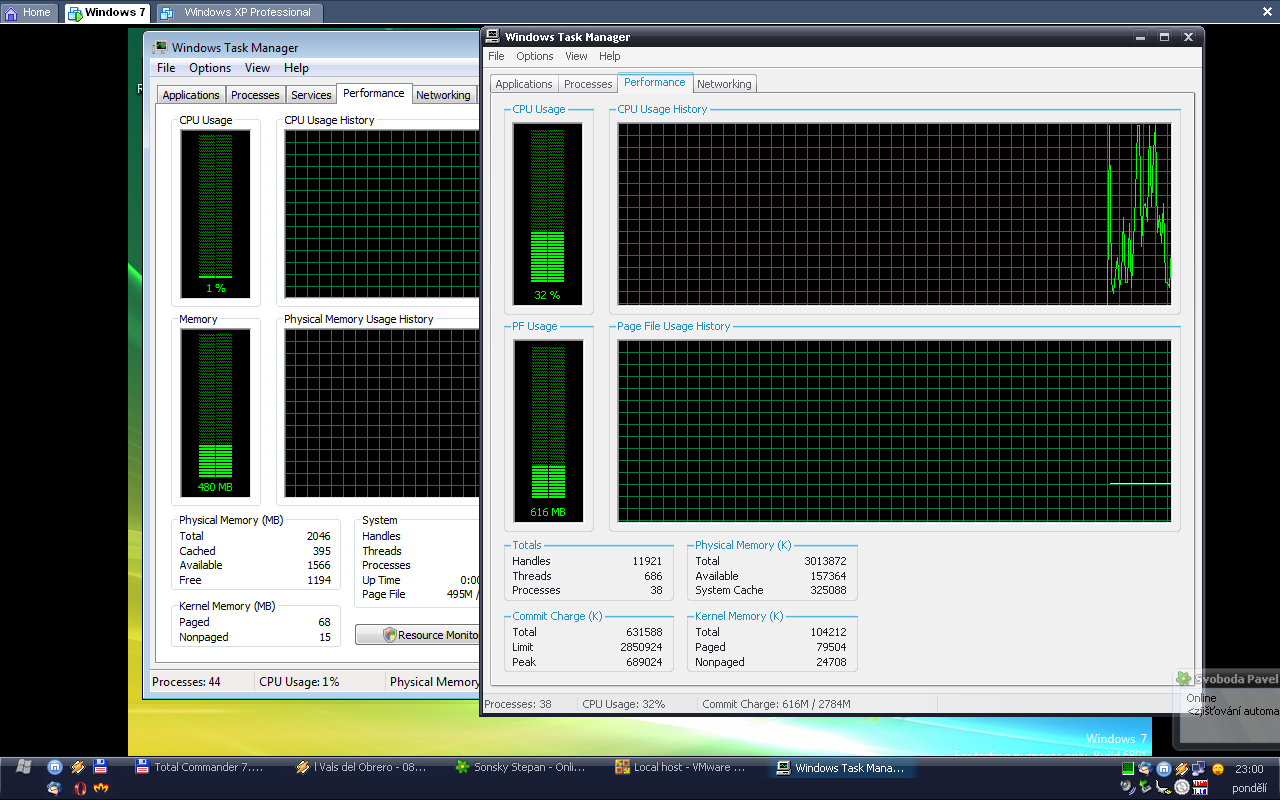Click the Physical Memory Total value 3013872
This screenshot has height=800, width=1280.
pyautogui.click(x=825, y=561)
